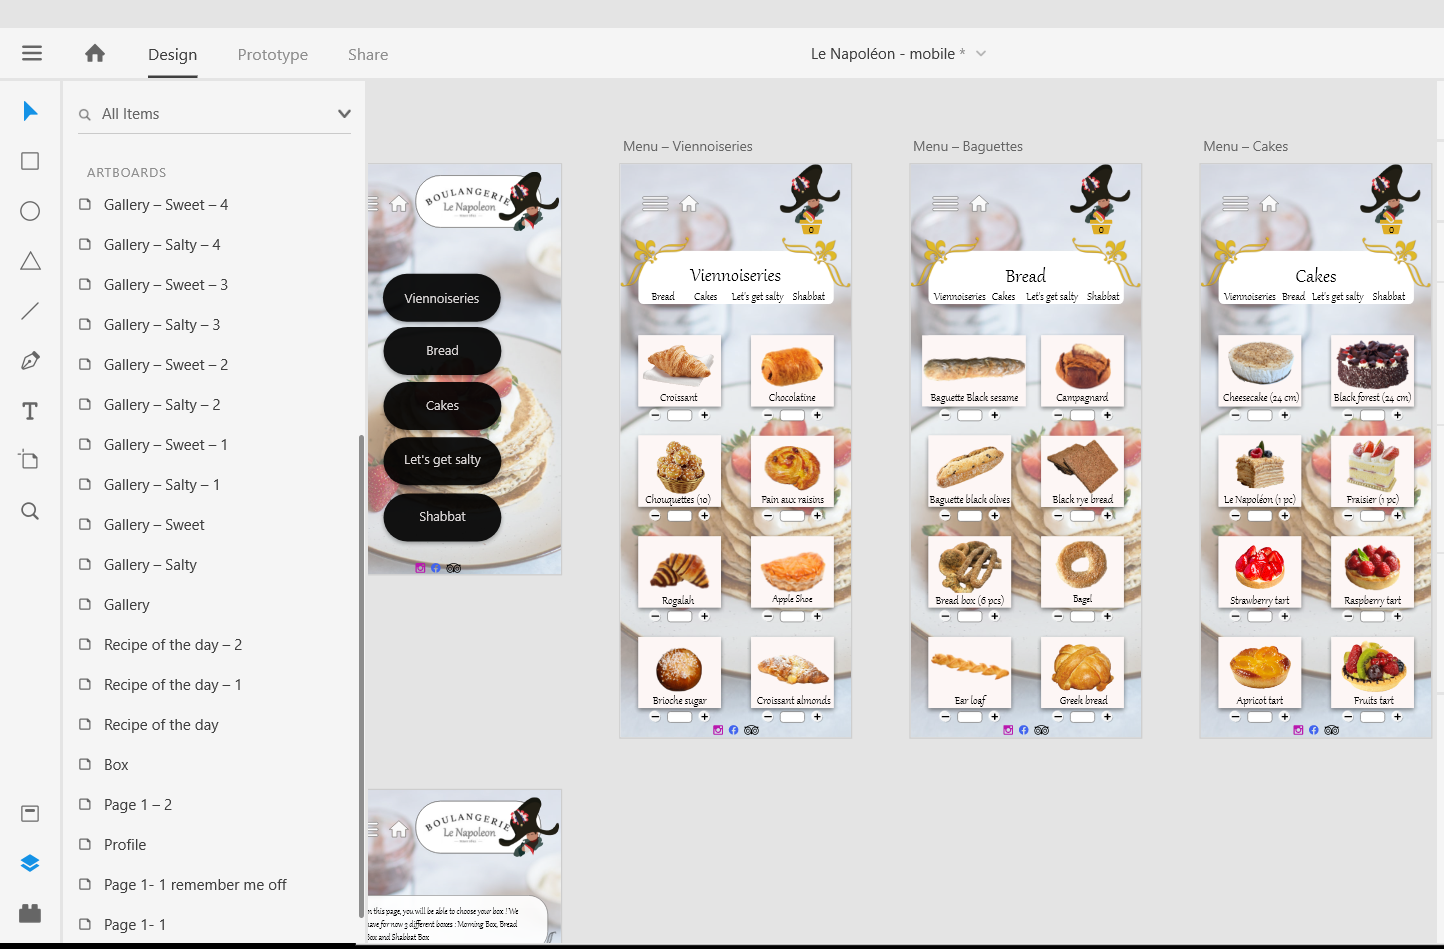Select the Polygon tool
1444x949 pixels.
click(x=29, y=260)
